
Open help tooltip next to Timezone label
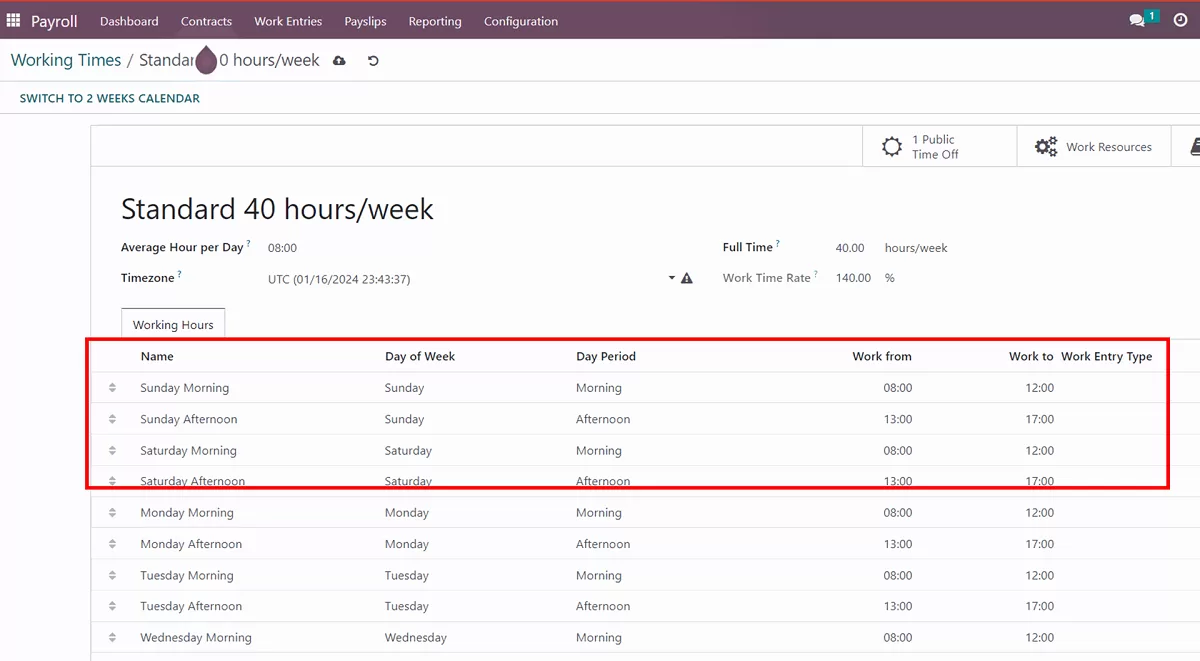180,273
